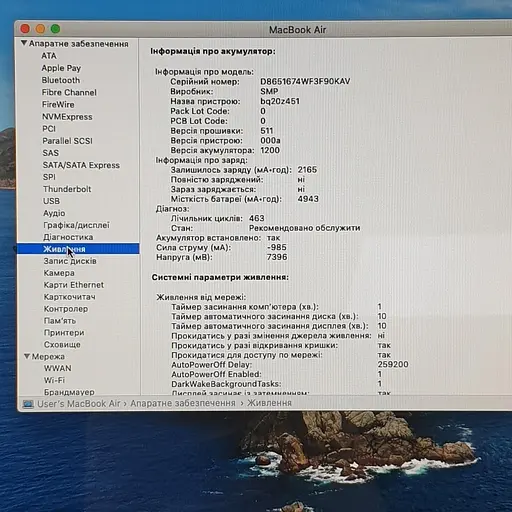Click the battery version value 1200
This screenshot has width=512, height=512.
click(x=270, y=150)
